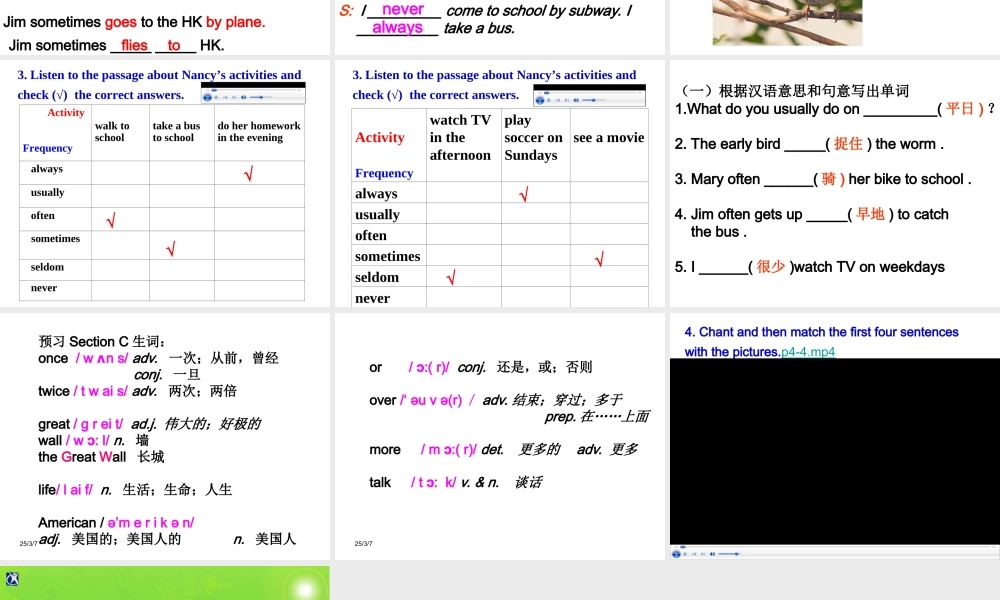Stop the Chant video player
The width and height of the screenshot is (1000, 600).
pos(685,554)
